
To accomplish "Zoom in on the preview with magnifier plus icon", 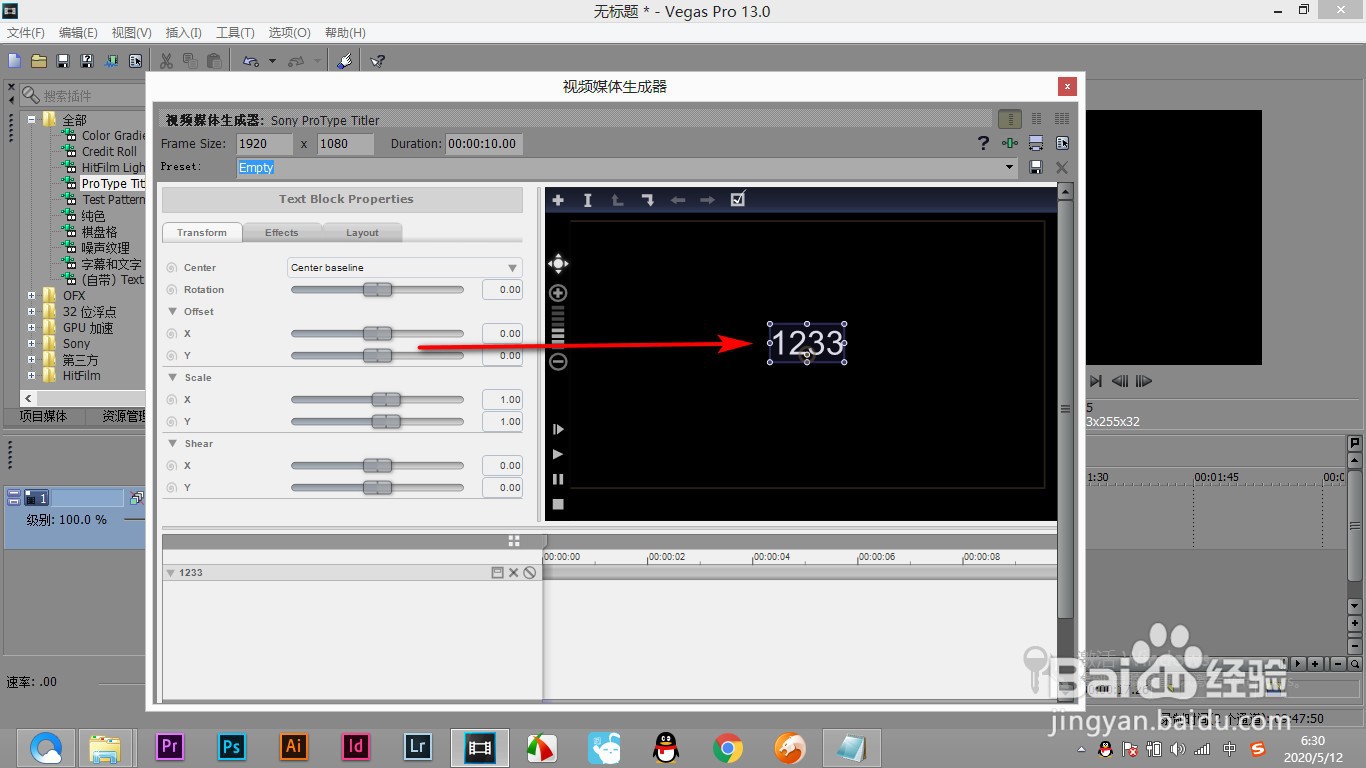I will (x=558, y=292).
